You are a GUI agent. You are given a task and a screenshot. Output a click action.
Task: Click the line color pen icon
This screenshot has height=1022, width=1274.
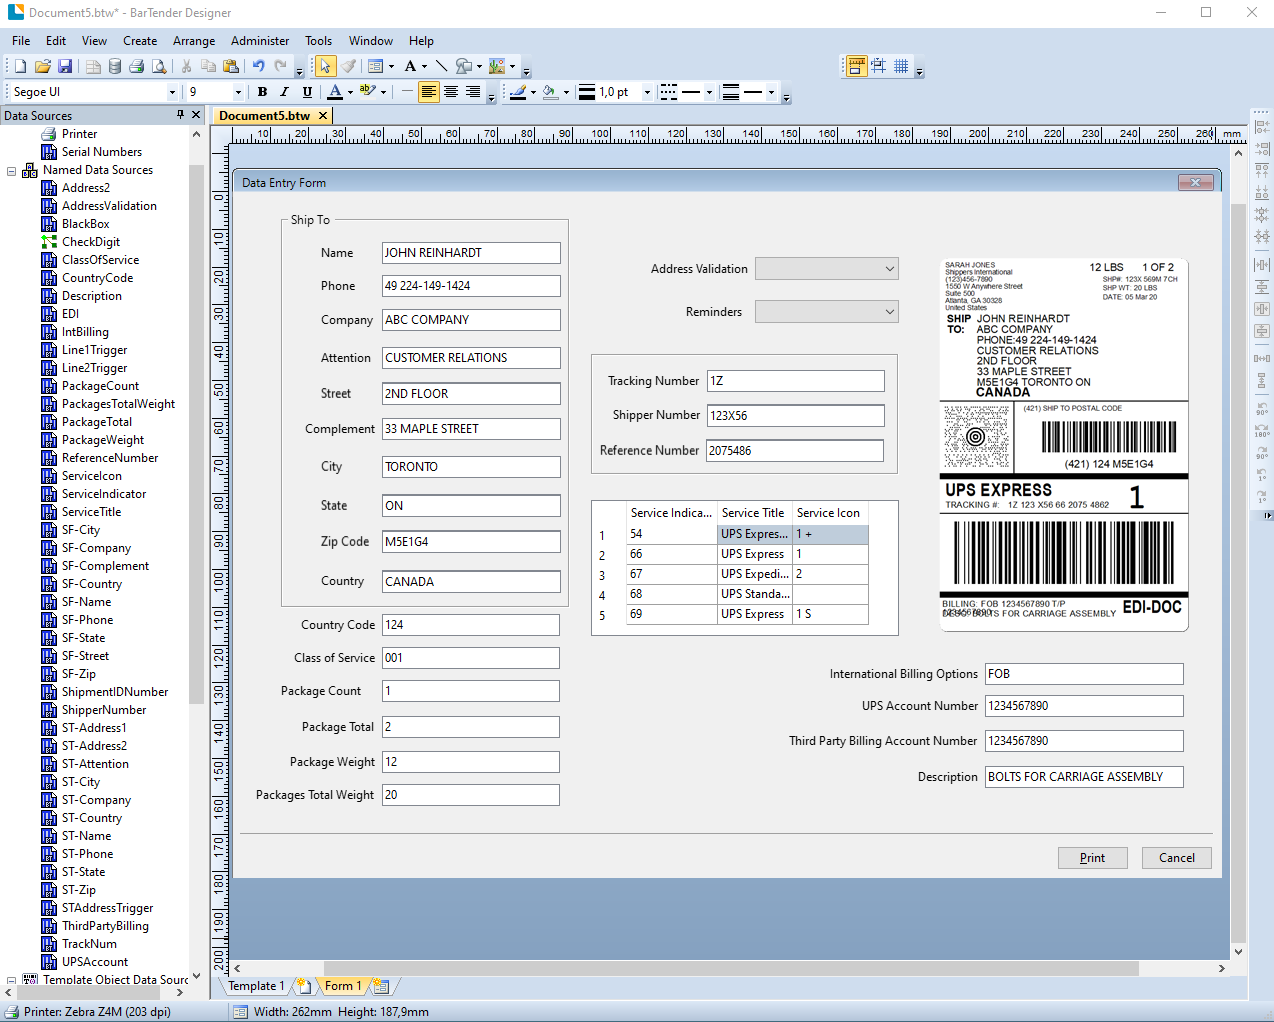coord(517,92)
